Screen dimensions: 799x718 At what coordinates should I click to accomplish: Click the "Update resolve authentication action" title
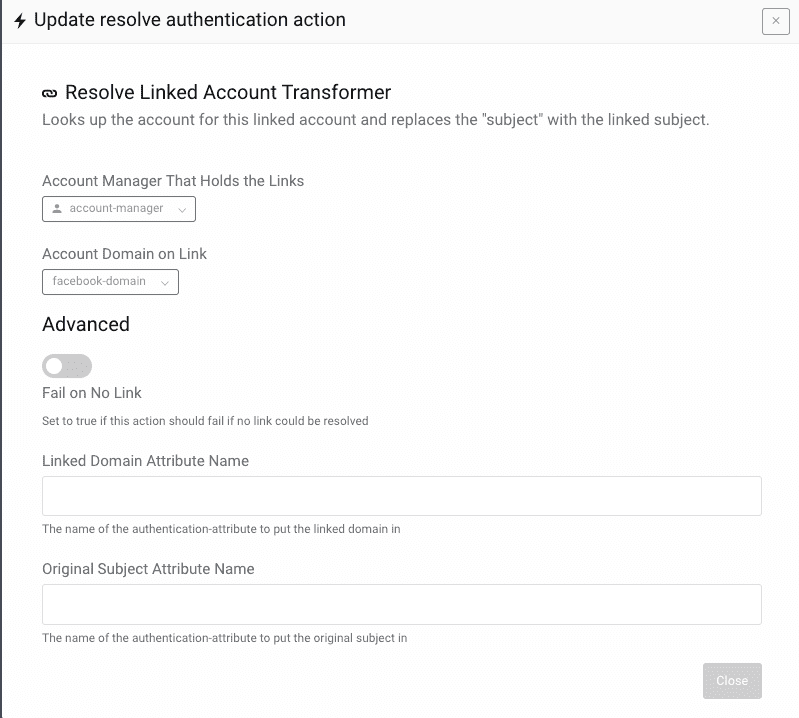(x=190, y=20)
